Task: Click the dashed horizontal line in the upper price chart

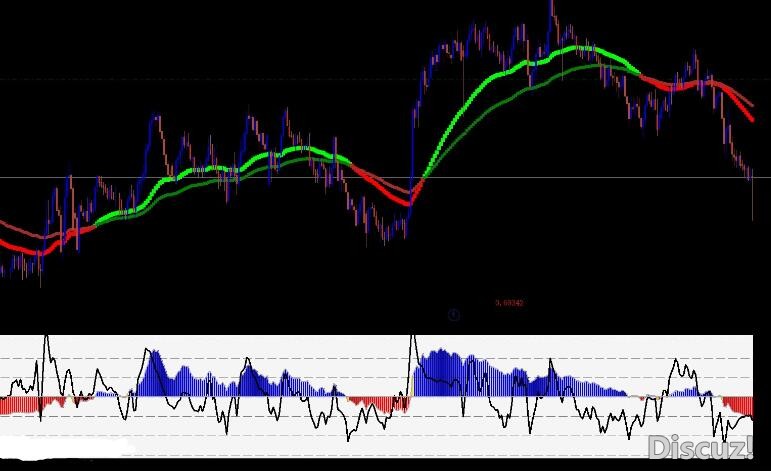Action: 386,79
